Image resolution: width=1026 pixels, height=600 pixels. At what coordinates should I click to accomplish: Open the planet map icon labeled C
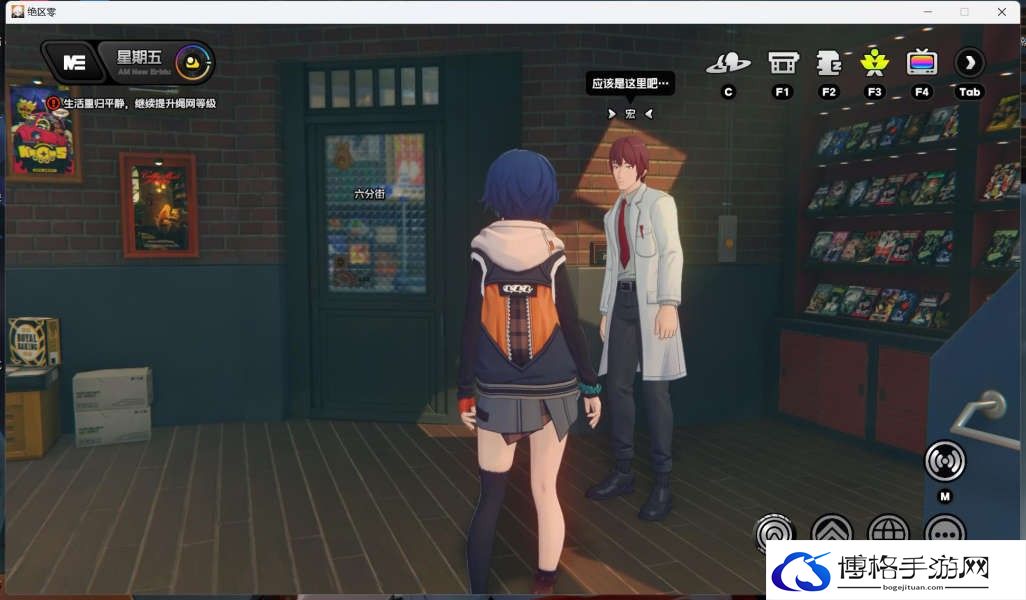click(728, 63)
